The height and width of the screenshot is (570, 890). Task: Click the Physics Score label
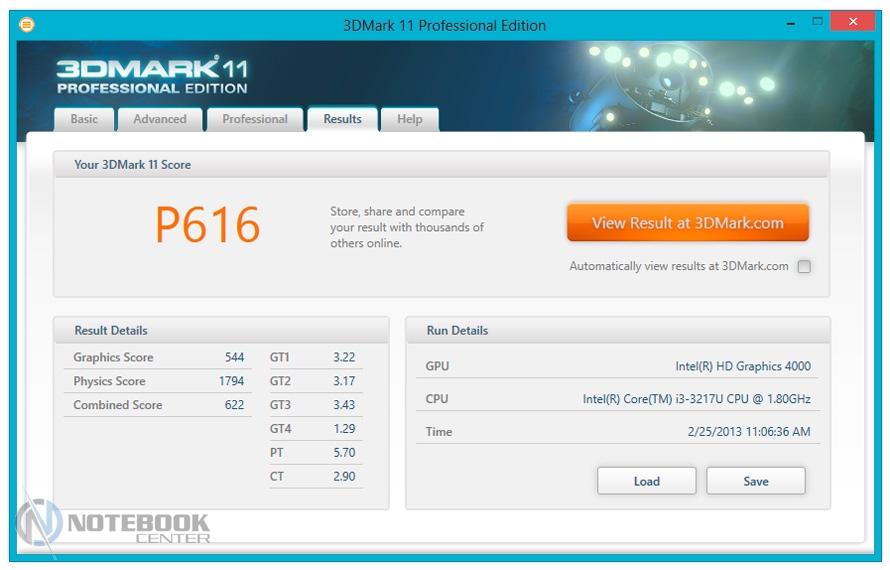[x=109, y=381]
